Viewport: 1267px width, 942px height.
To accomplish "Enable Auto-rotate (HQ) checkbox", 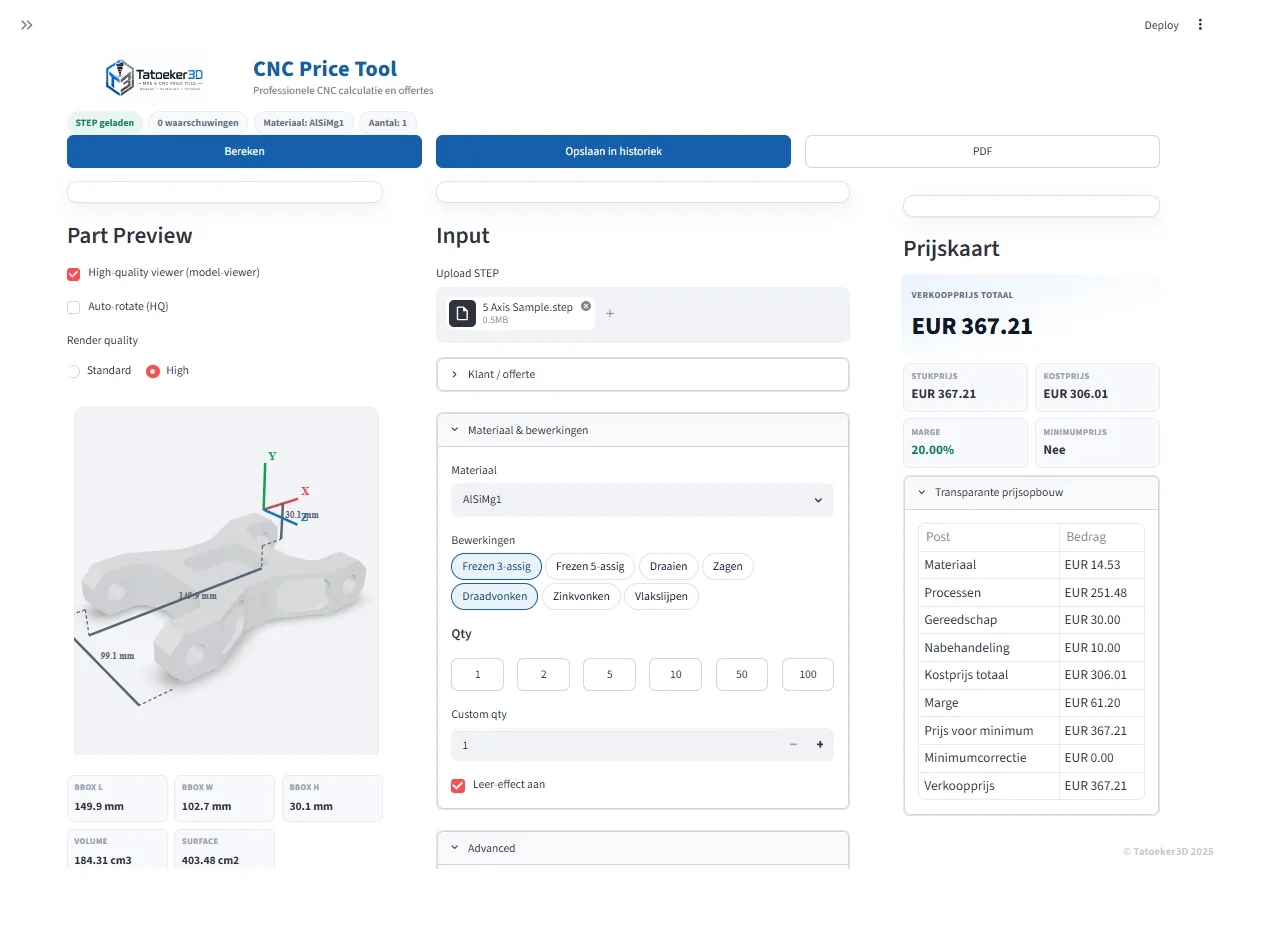I will (x=74, y=307).
